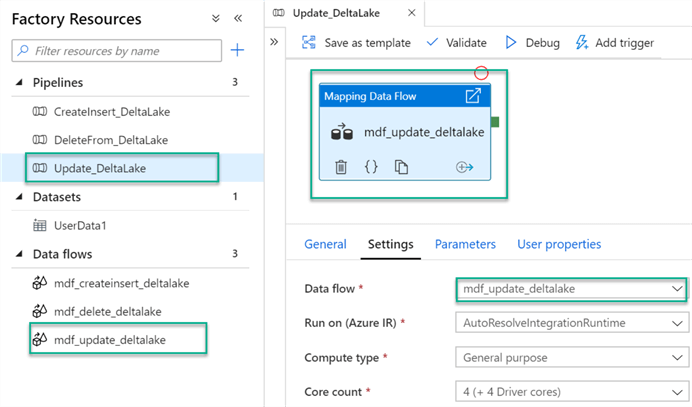The width and height of the screenshot is (692, 407).
Task: Click the plus icon to add resource
Action: 237,50
